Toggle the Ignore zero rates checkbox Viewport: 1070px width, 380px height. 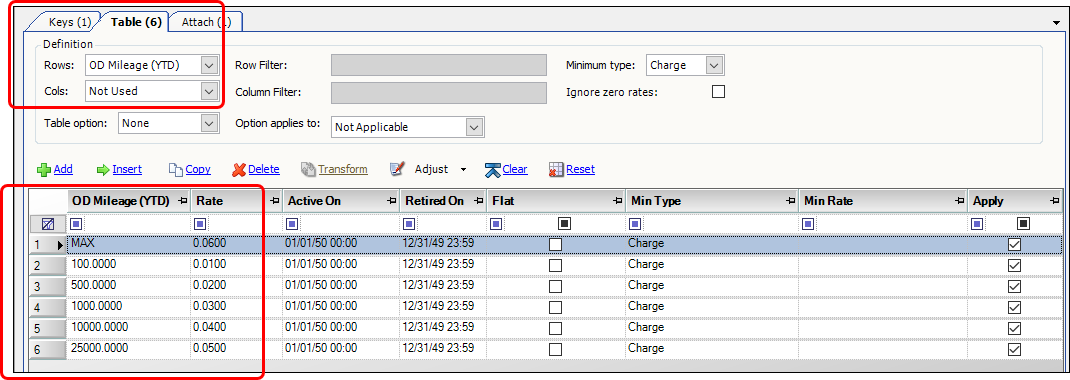(718, 91)
